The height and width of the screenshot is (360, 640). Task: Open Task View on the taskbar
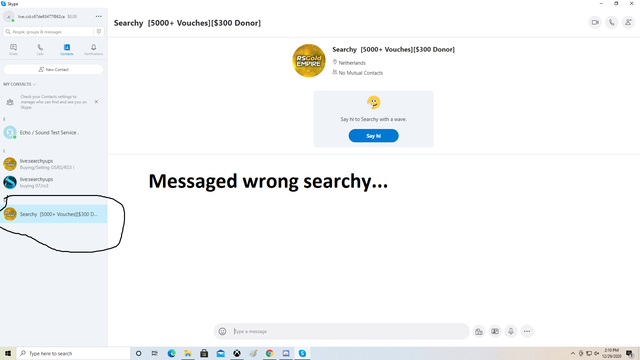(x=155, y=353)
